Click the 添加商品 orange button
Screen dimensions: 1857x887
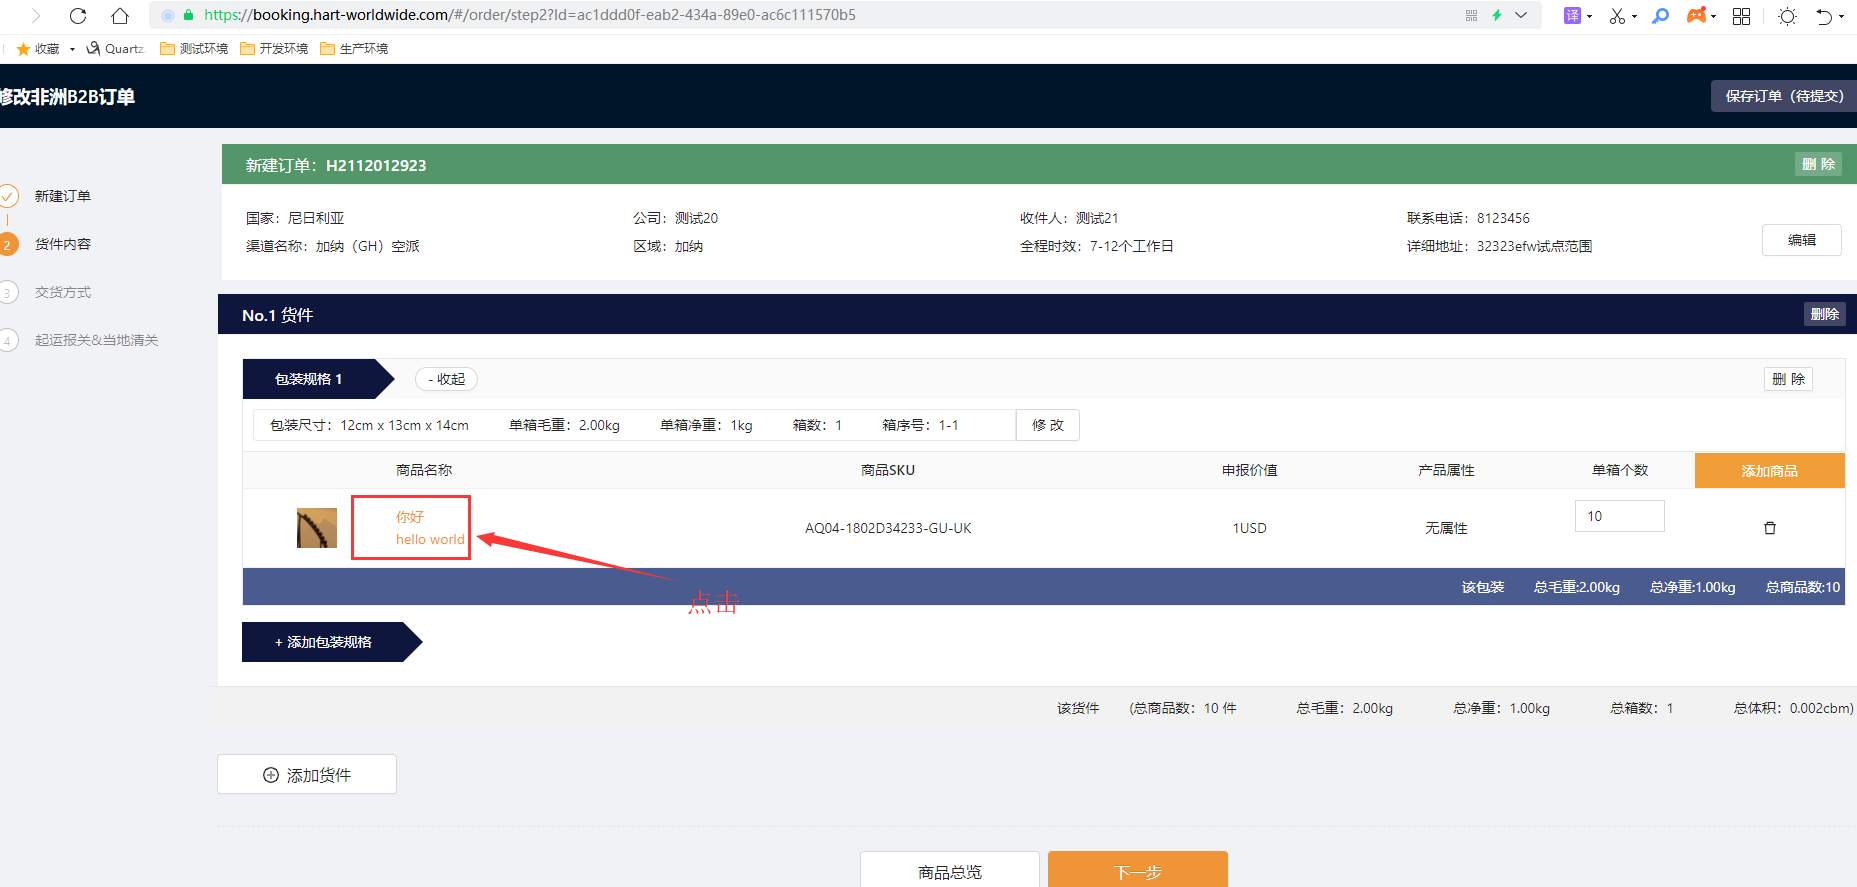pyautogui.click(x=1769, y=471)
